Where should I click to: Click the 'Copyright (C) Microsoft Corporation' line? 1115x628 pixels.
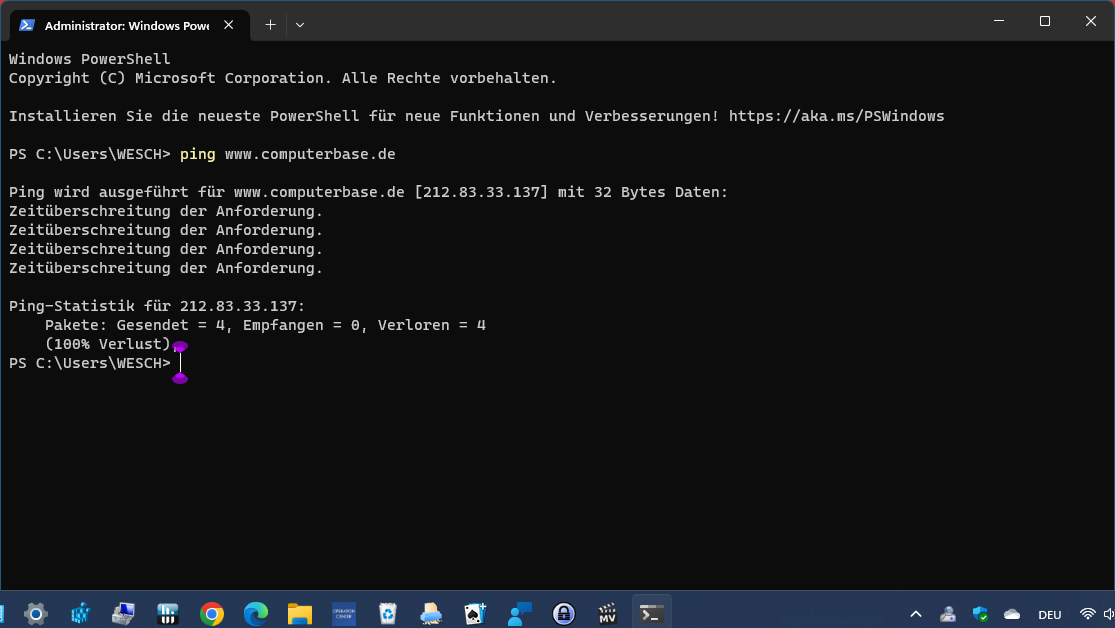(283, 78)
